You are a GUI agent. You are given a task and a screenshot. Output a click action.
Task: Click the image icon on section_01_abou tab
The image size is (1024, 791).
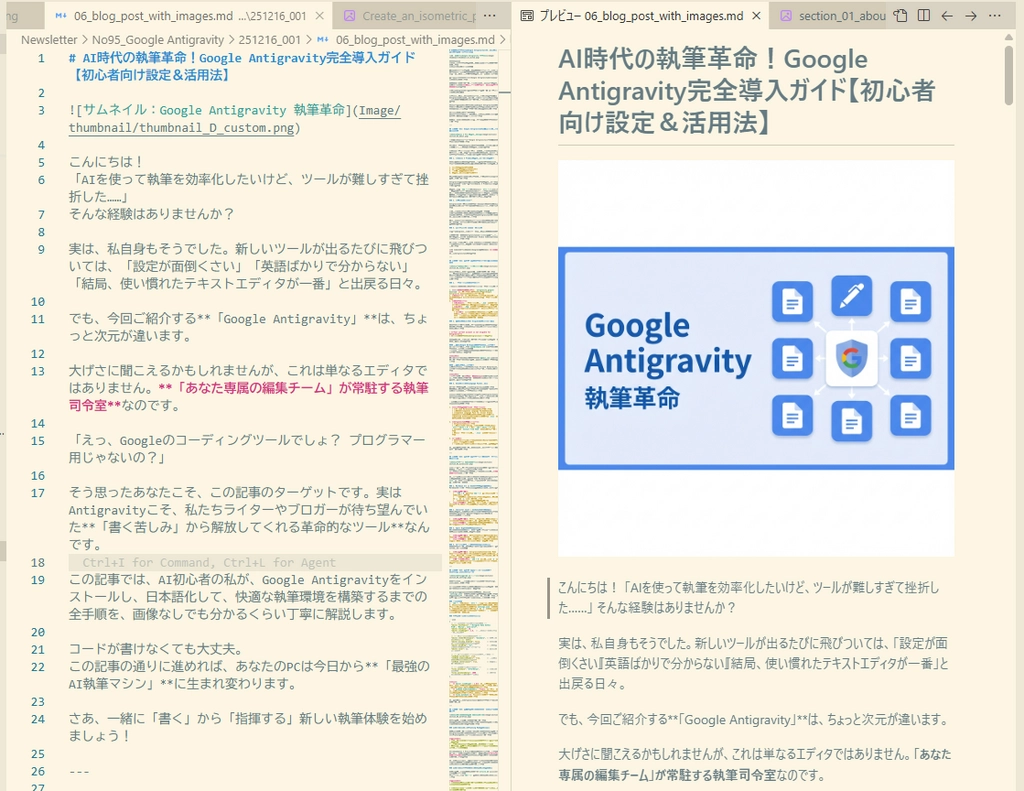click(x=786, y=16)
